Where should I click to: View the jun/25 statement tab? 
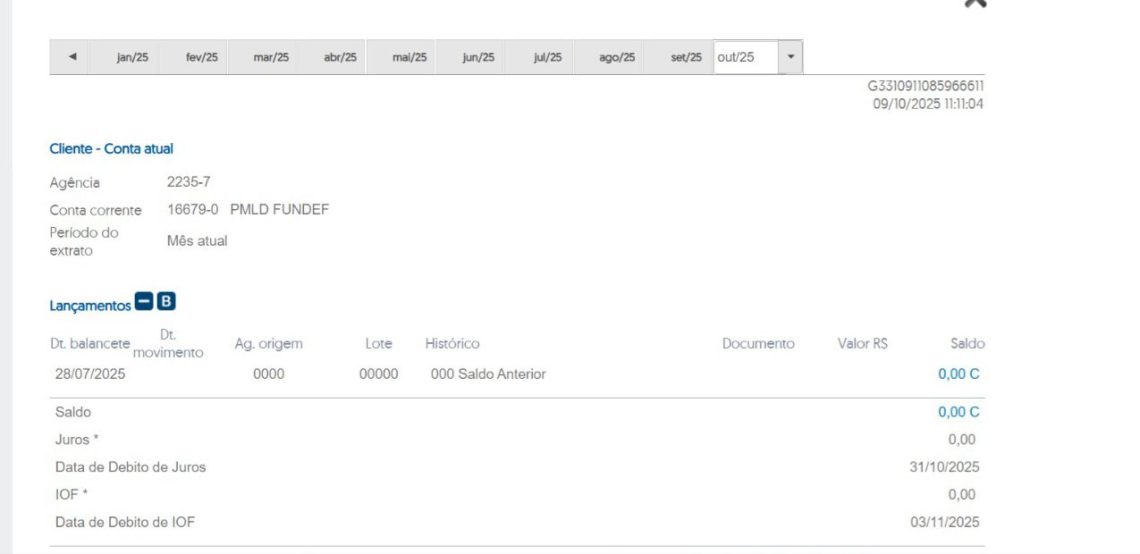click(478, 58)
